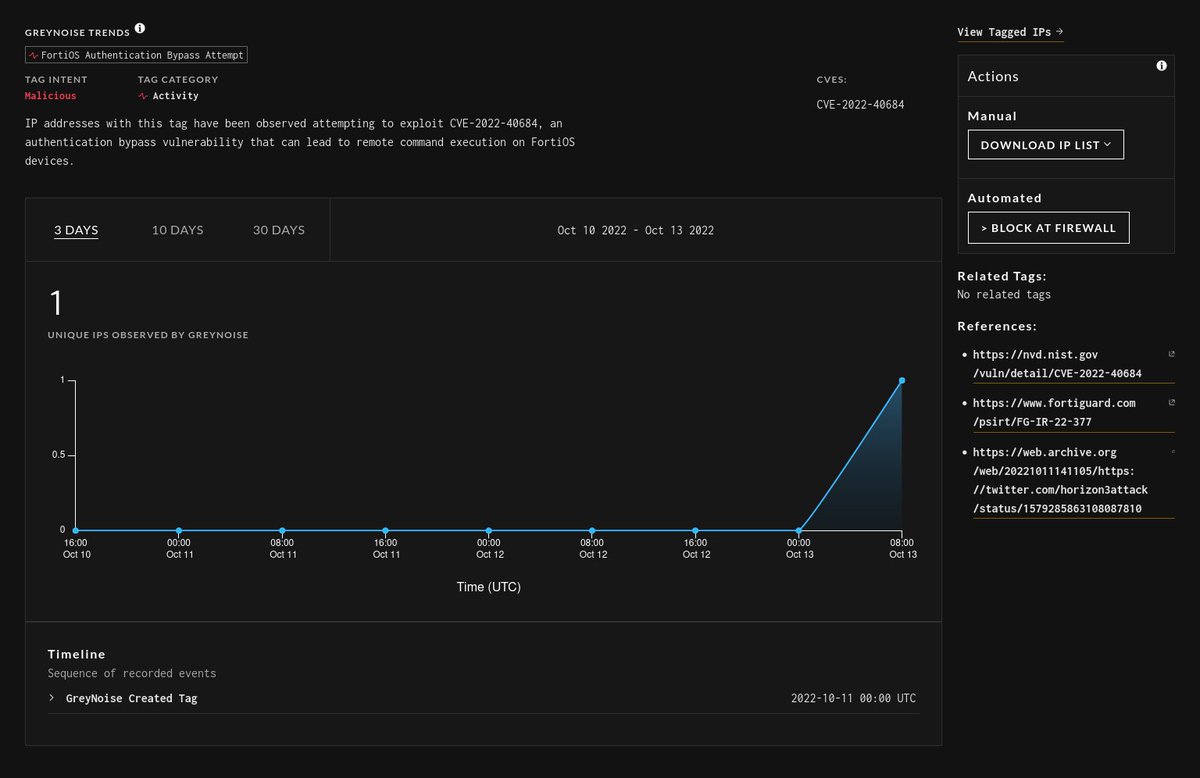
Task: Click date range Oct 10 2022 - Oct 13 2022
Action: (x=635, y=230)
